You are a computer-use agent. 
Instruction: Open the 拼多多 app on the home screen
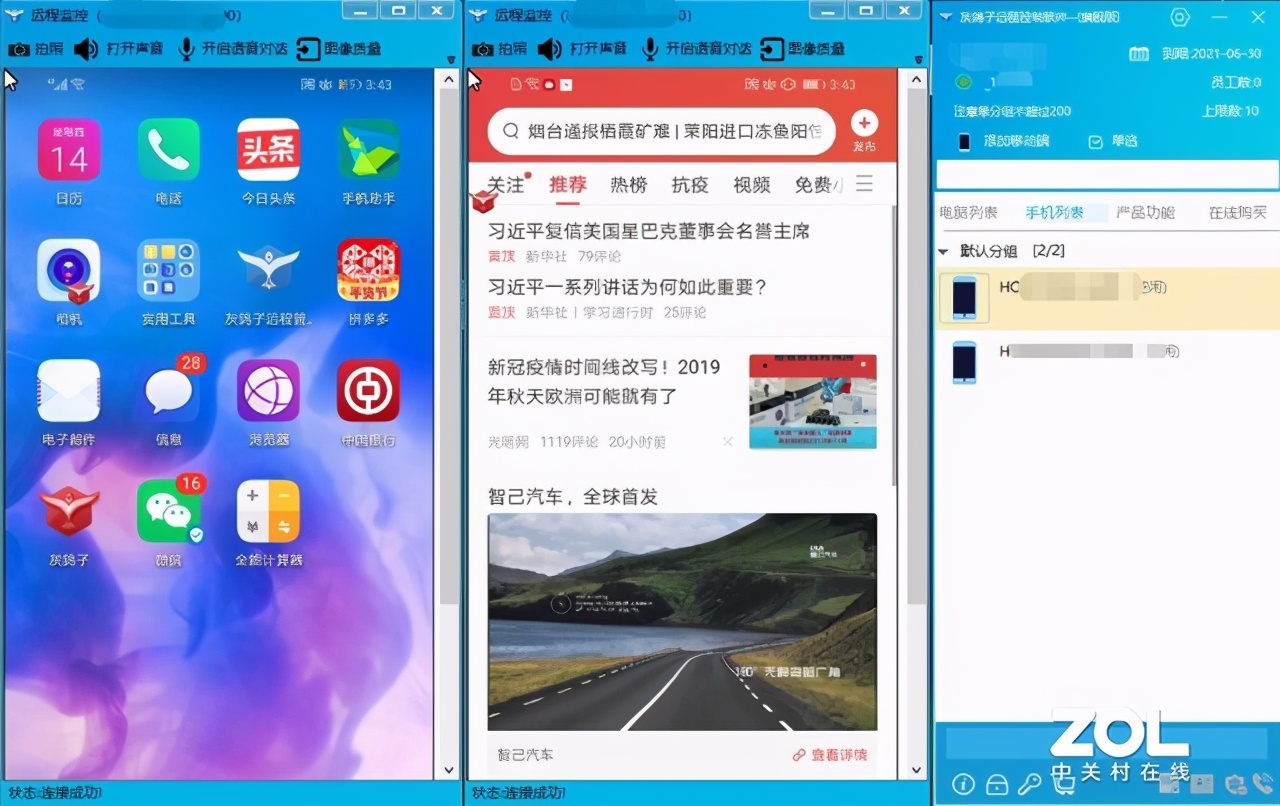pos(368,270)
